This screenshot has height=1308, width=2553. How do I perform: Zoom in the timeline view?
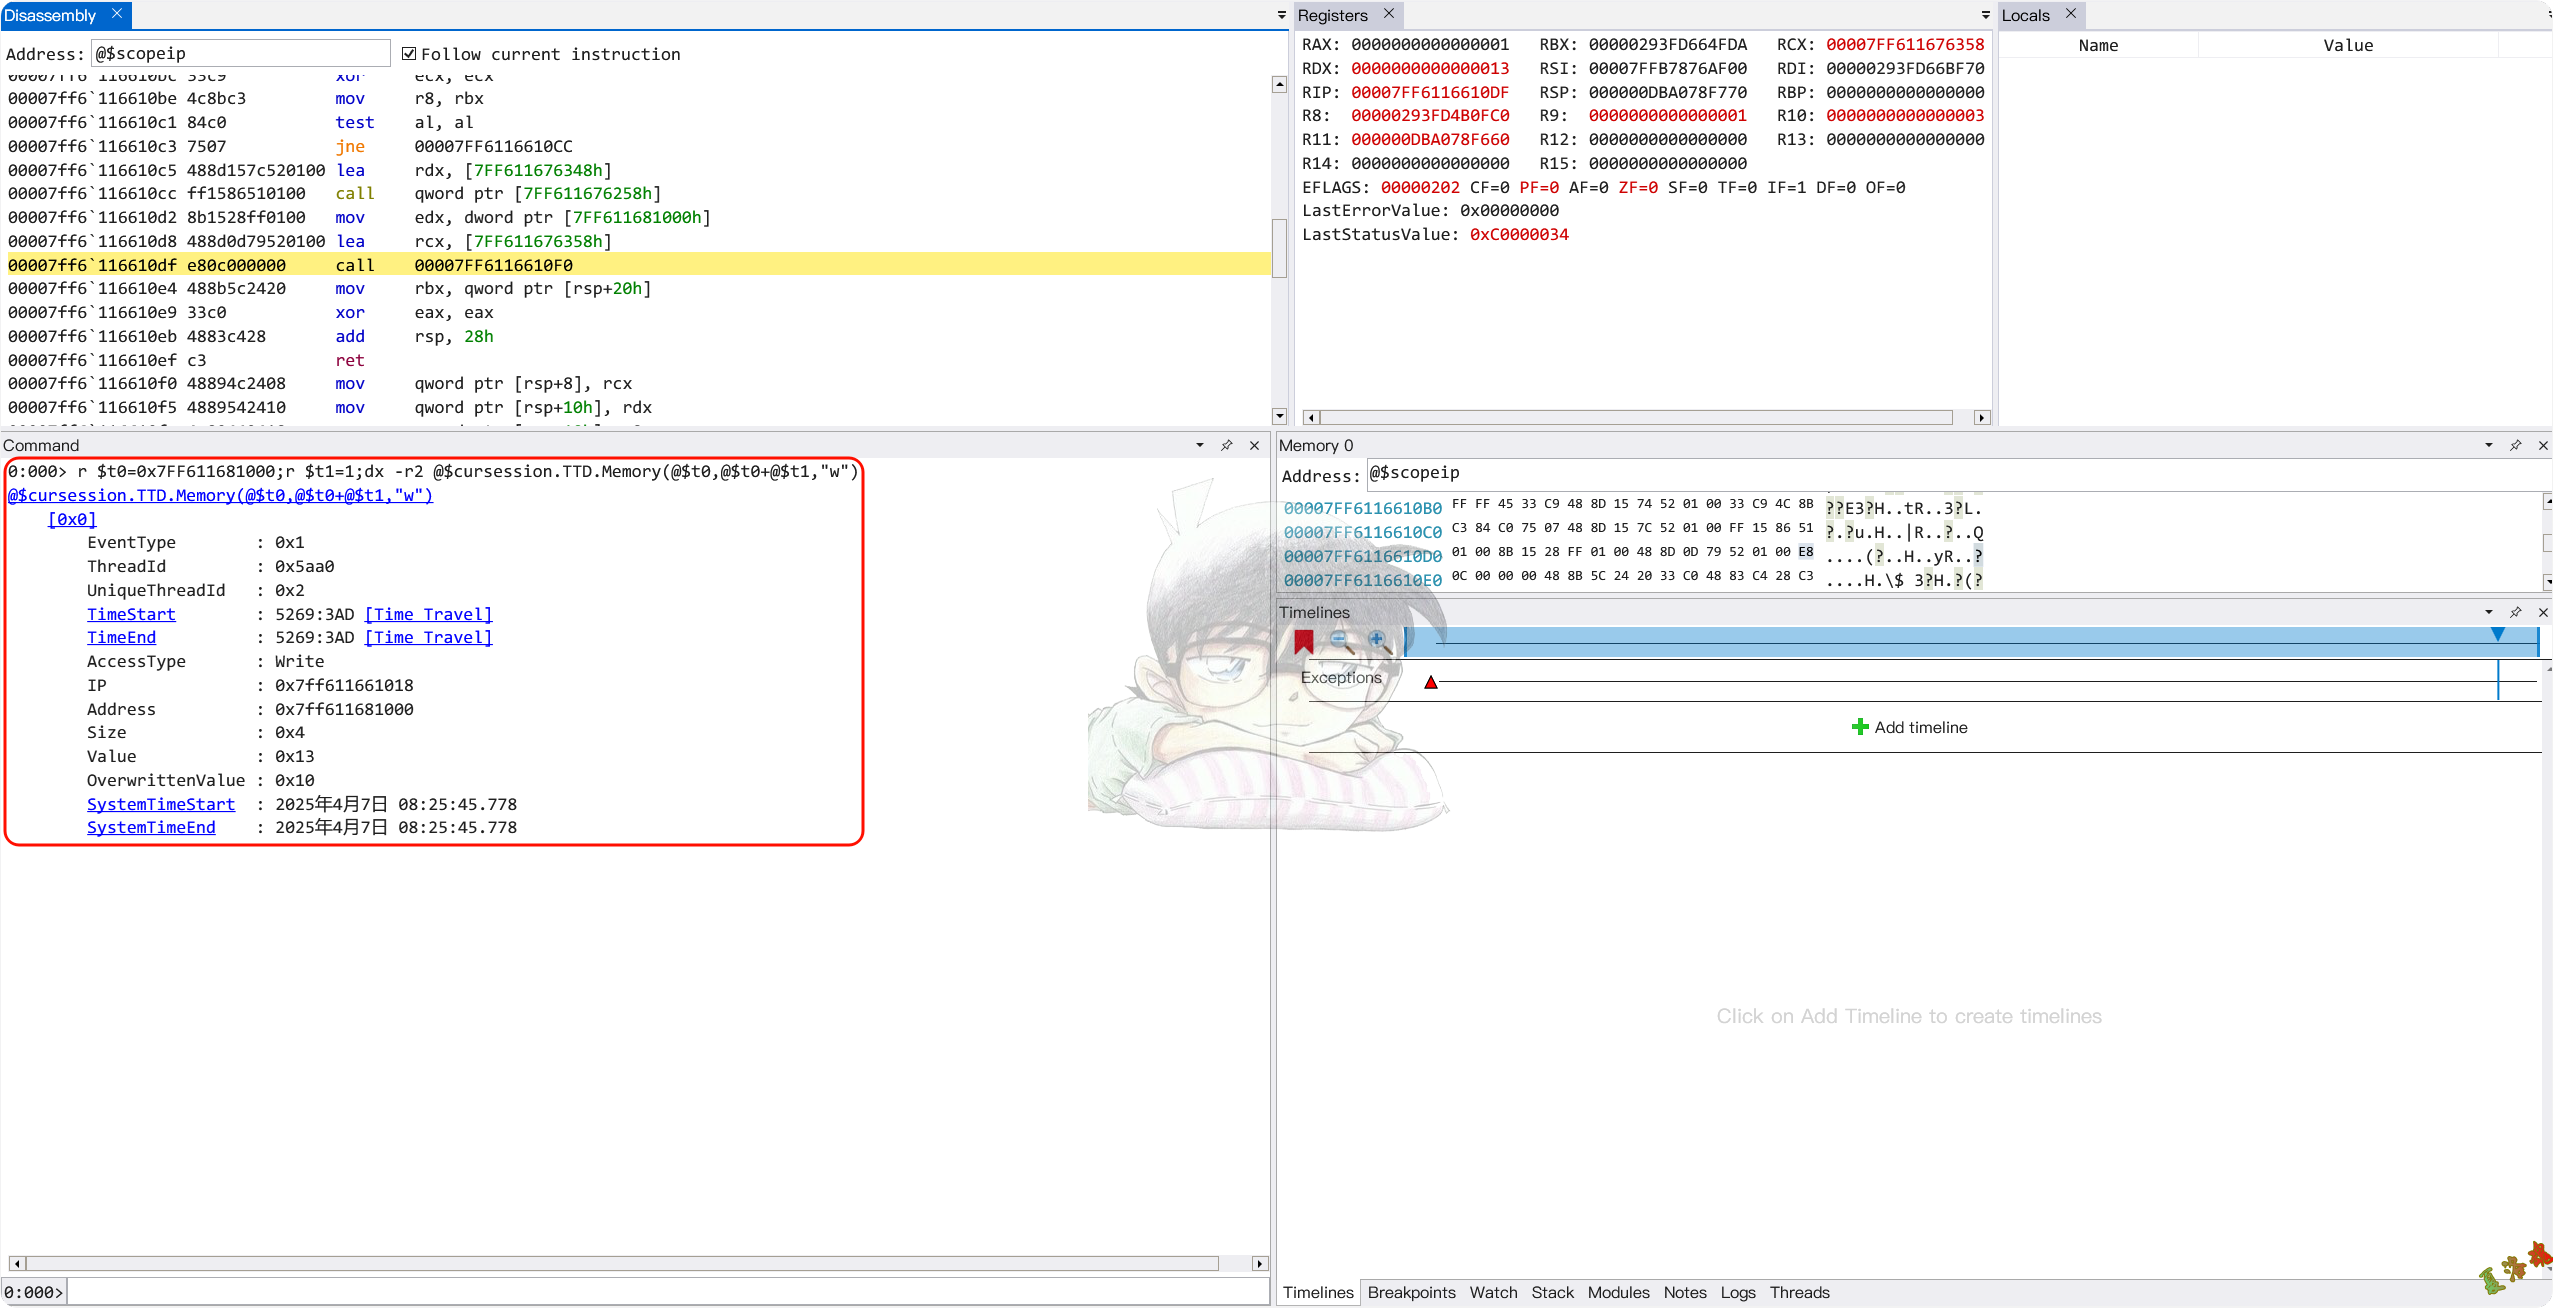click(x=1376, y=639)
